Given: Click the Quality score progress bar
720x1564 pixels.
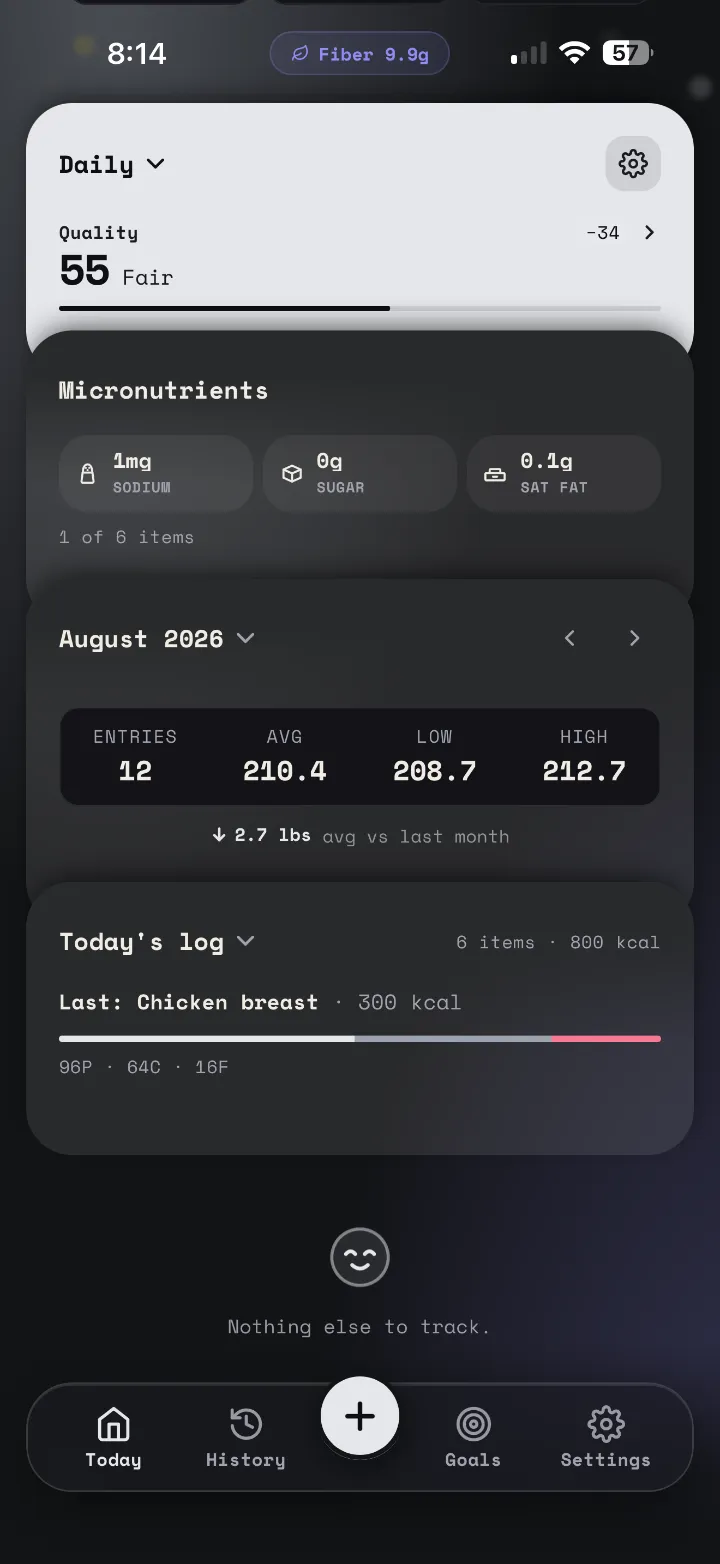Looking at the screenshot, I should point(360,308).
